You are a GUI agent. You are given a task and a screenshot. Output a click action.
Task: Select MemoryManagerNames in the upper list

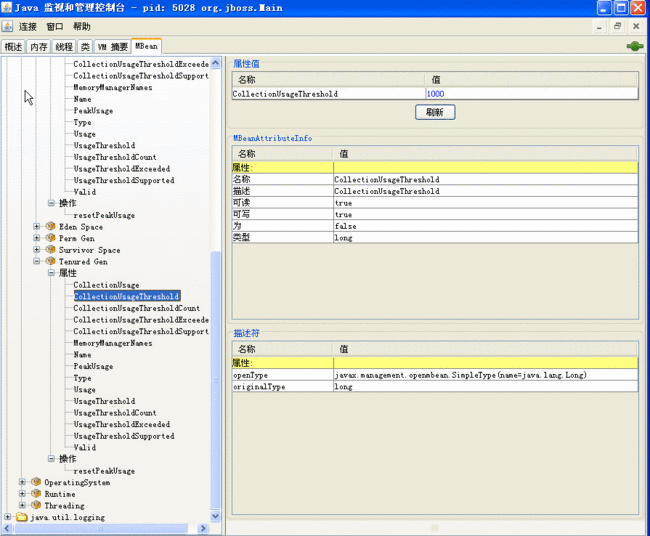point(113,87)
